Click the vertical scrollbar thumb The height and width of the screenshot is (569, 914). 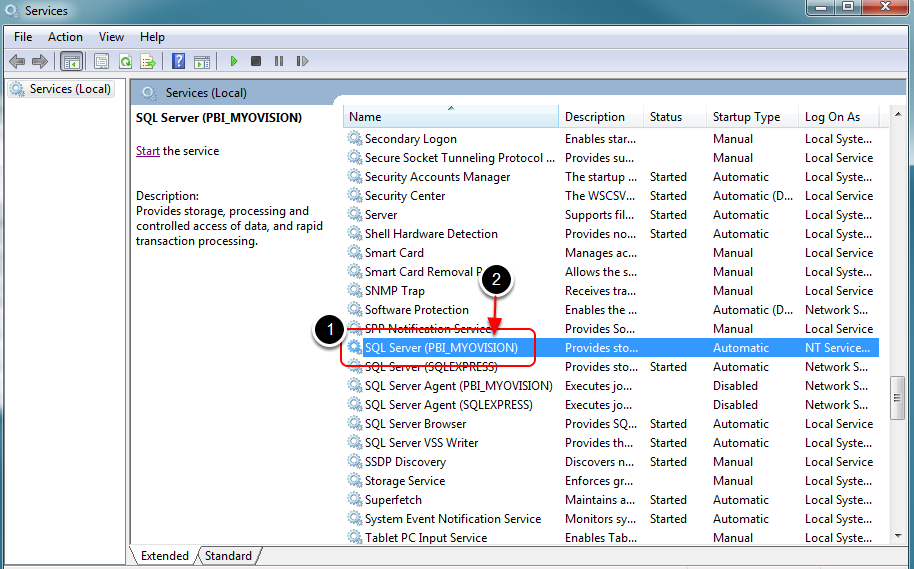pos(898,398)
